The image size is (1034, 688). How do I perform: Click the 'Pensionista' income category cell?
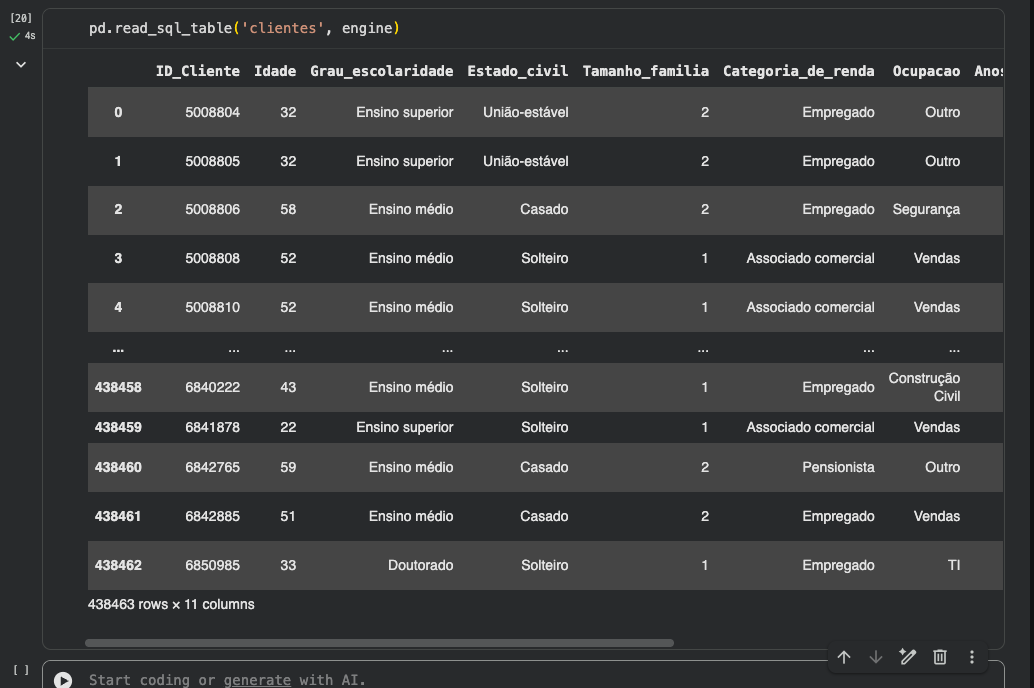[838, 467]
